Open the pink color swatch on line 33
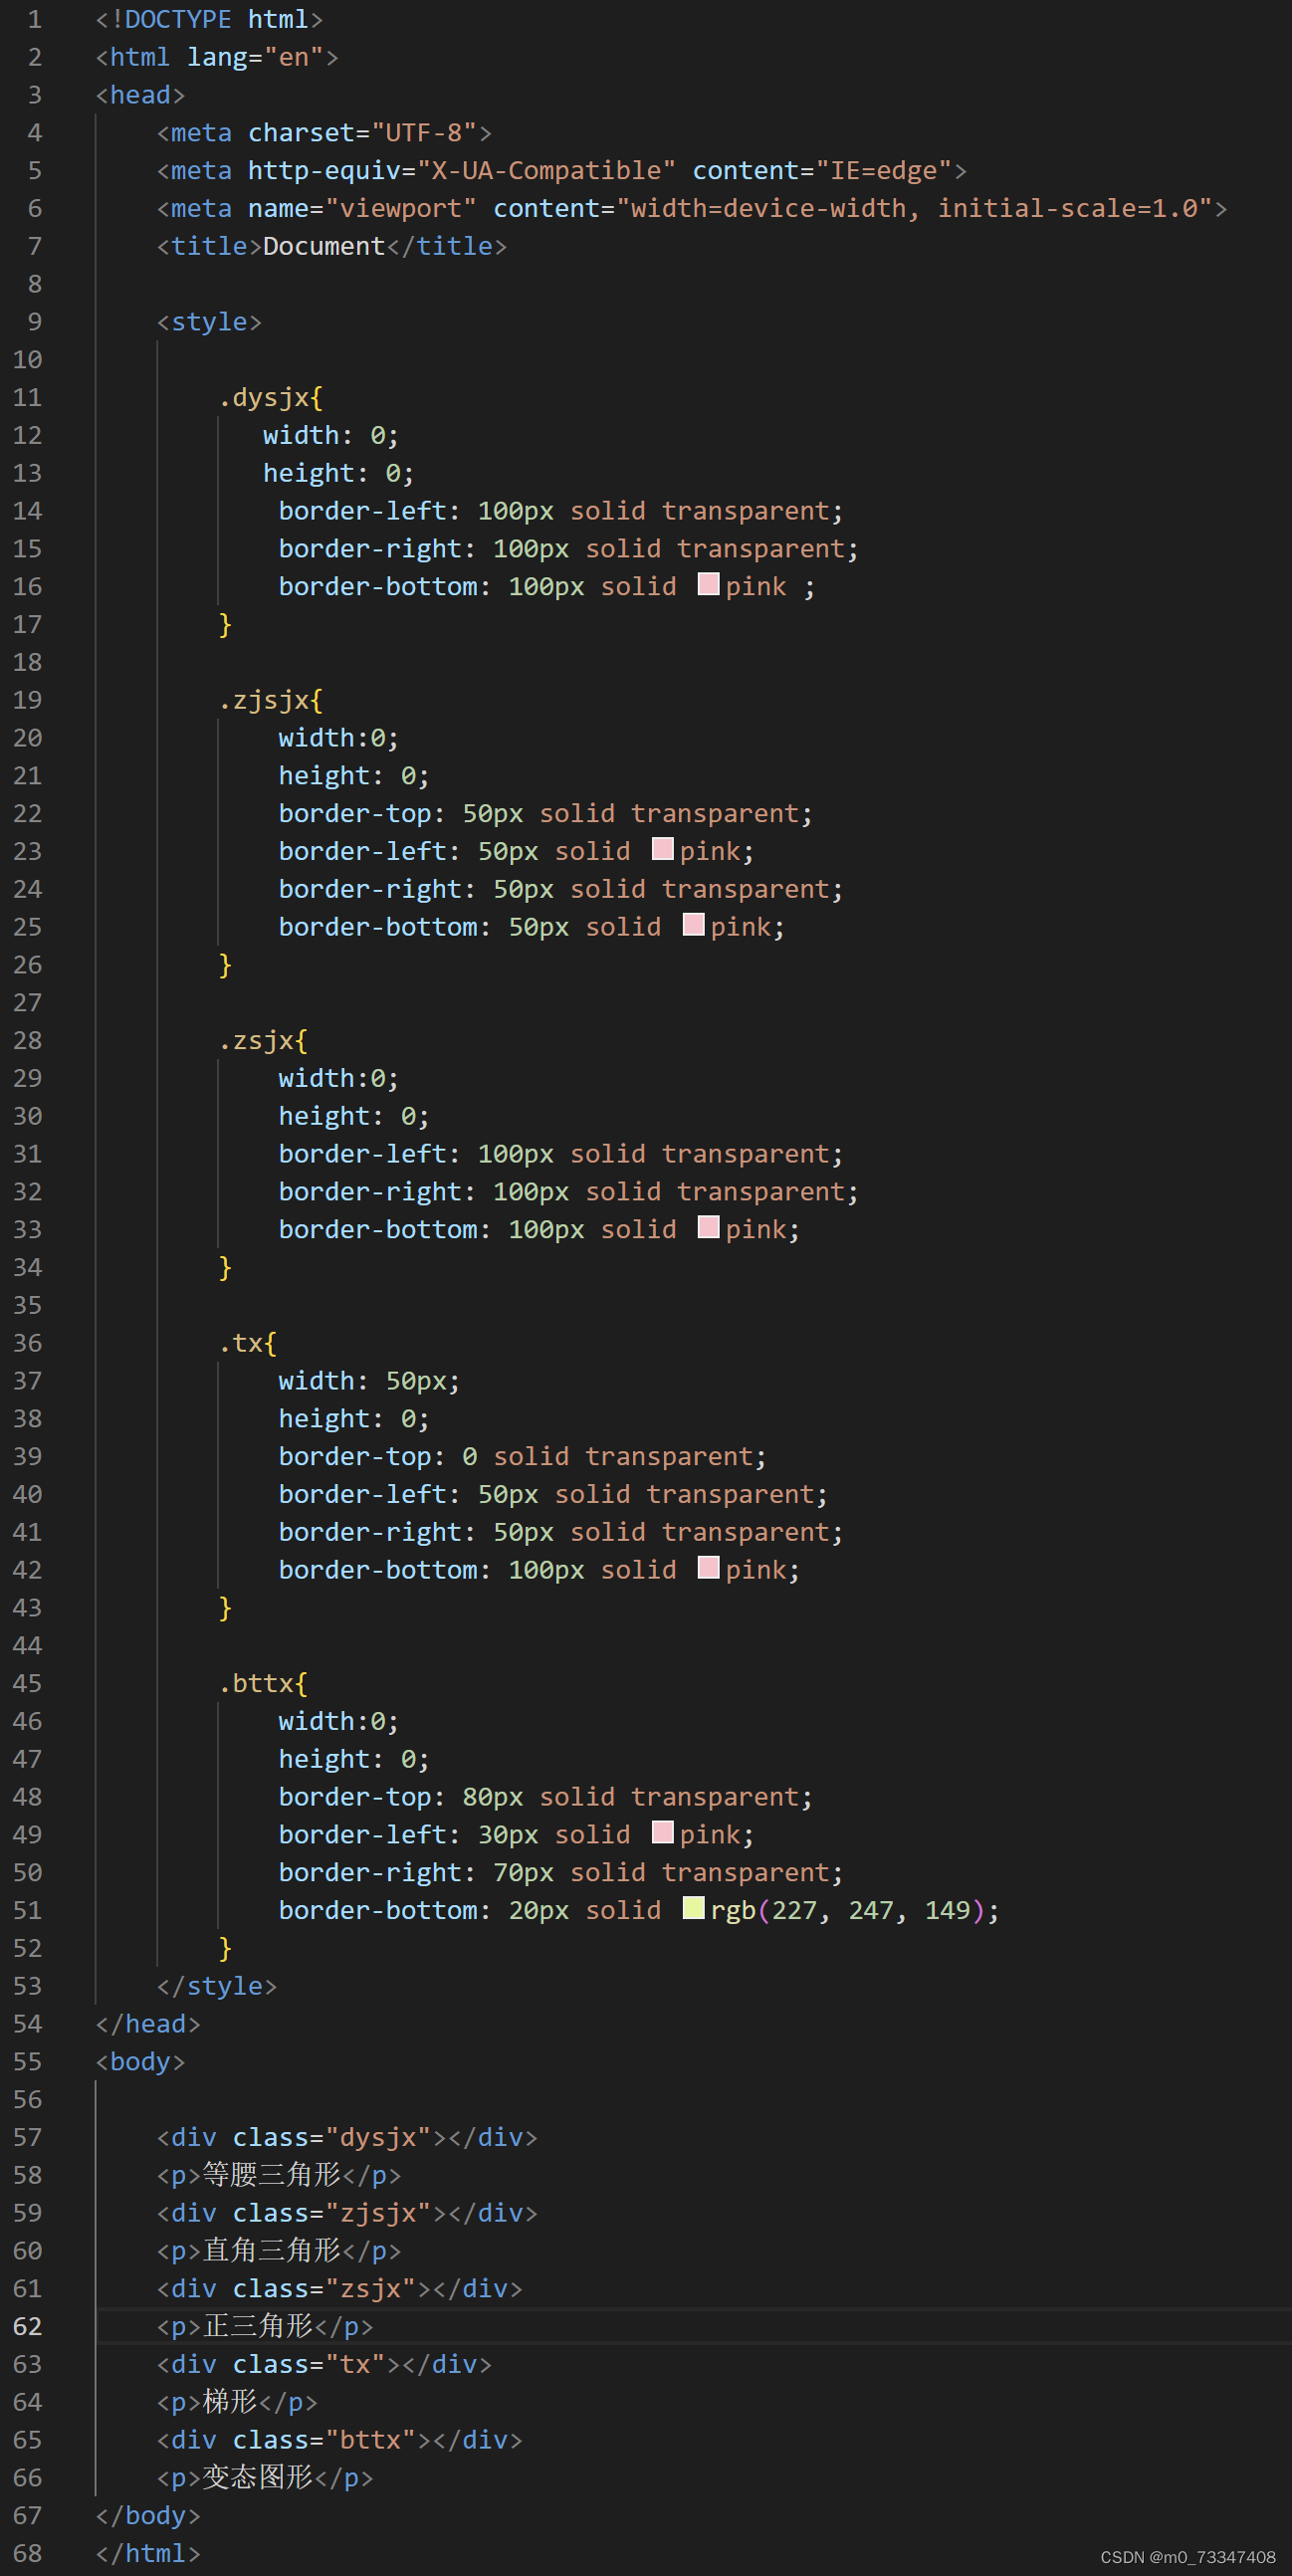 pos(708,1228)
